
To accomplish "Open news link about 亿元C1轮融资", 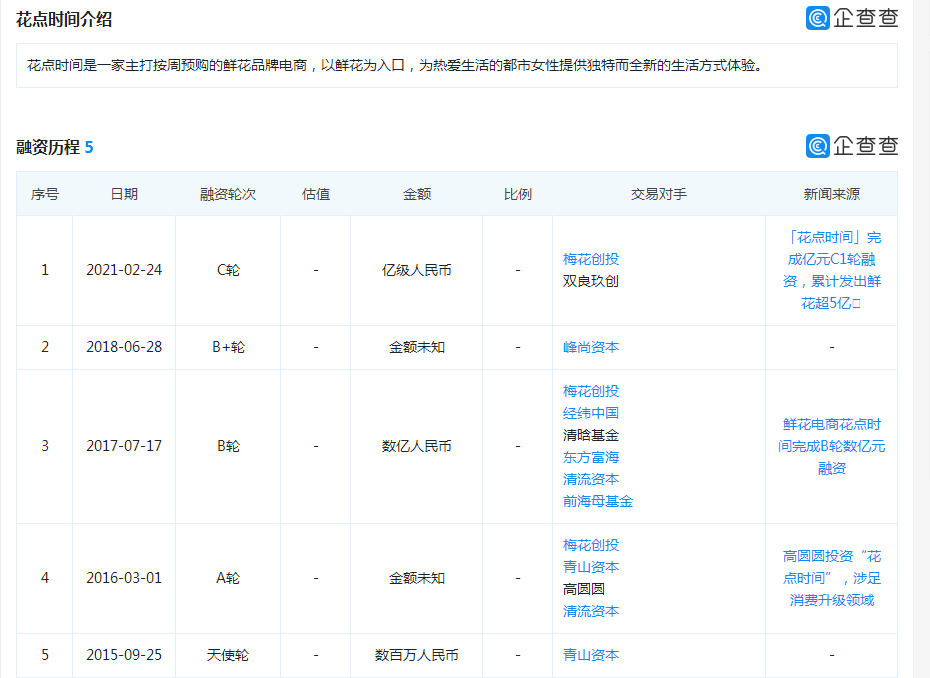I will tap(832, 270).
